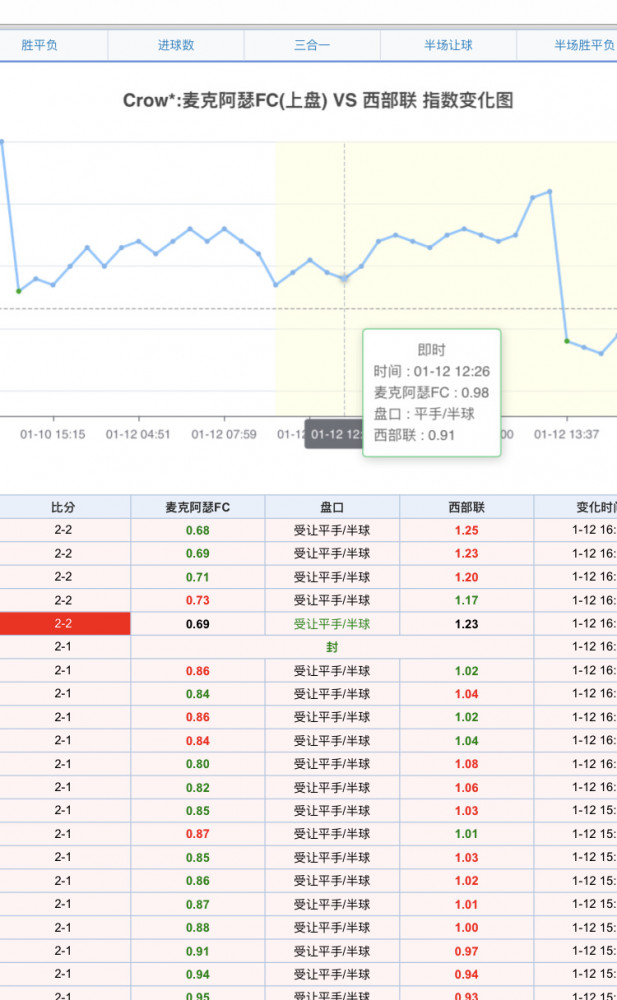This screenshot has height=1000, width=617.
Task: Click the 0.82 odds value
Action: tap(198, 788)
